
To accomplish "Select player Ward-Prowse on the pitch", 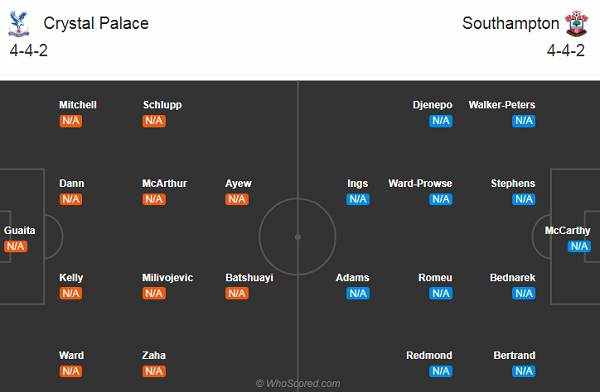I will coord(420,183).
